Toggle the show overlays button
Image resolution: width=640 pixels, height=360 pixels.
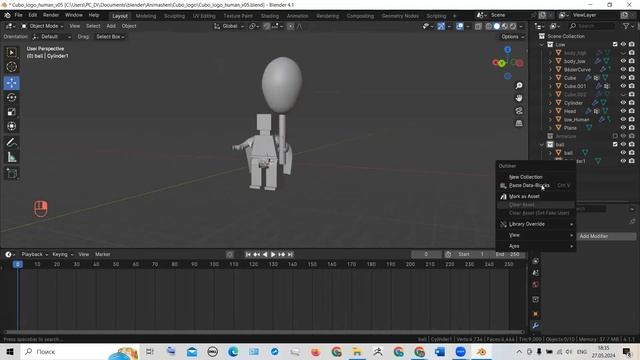click(460, 26)
